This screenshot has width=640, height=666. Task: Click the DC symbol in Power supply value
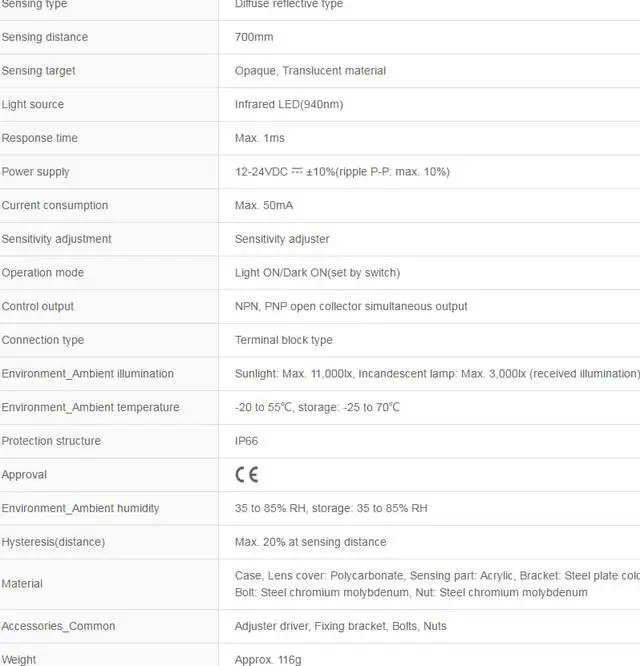(297, 171)
